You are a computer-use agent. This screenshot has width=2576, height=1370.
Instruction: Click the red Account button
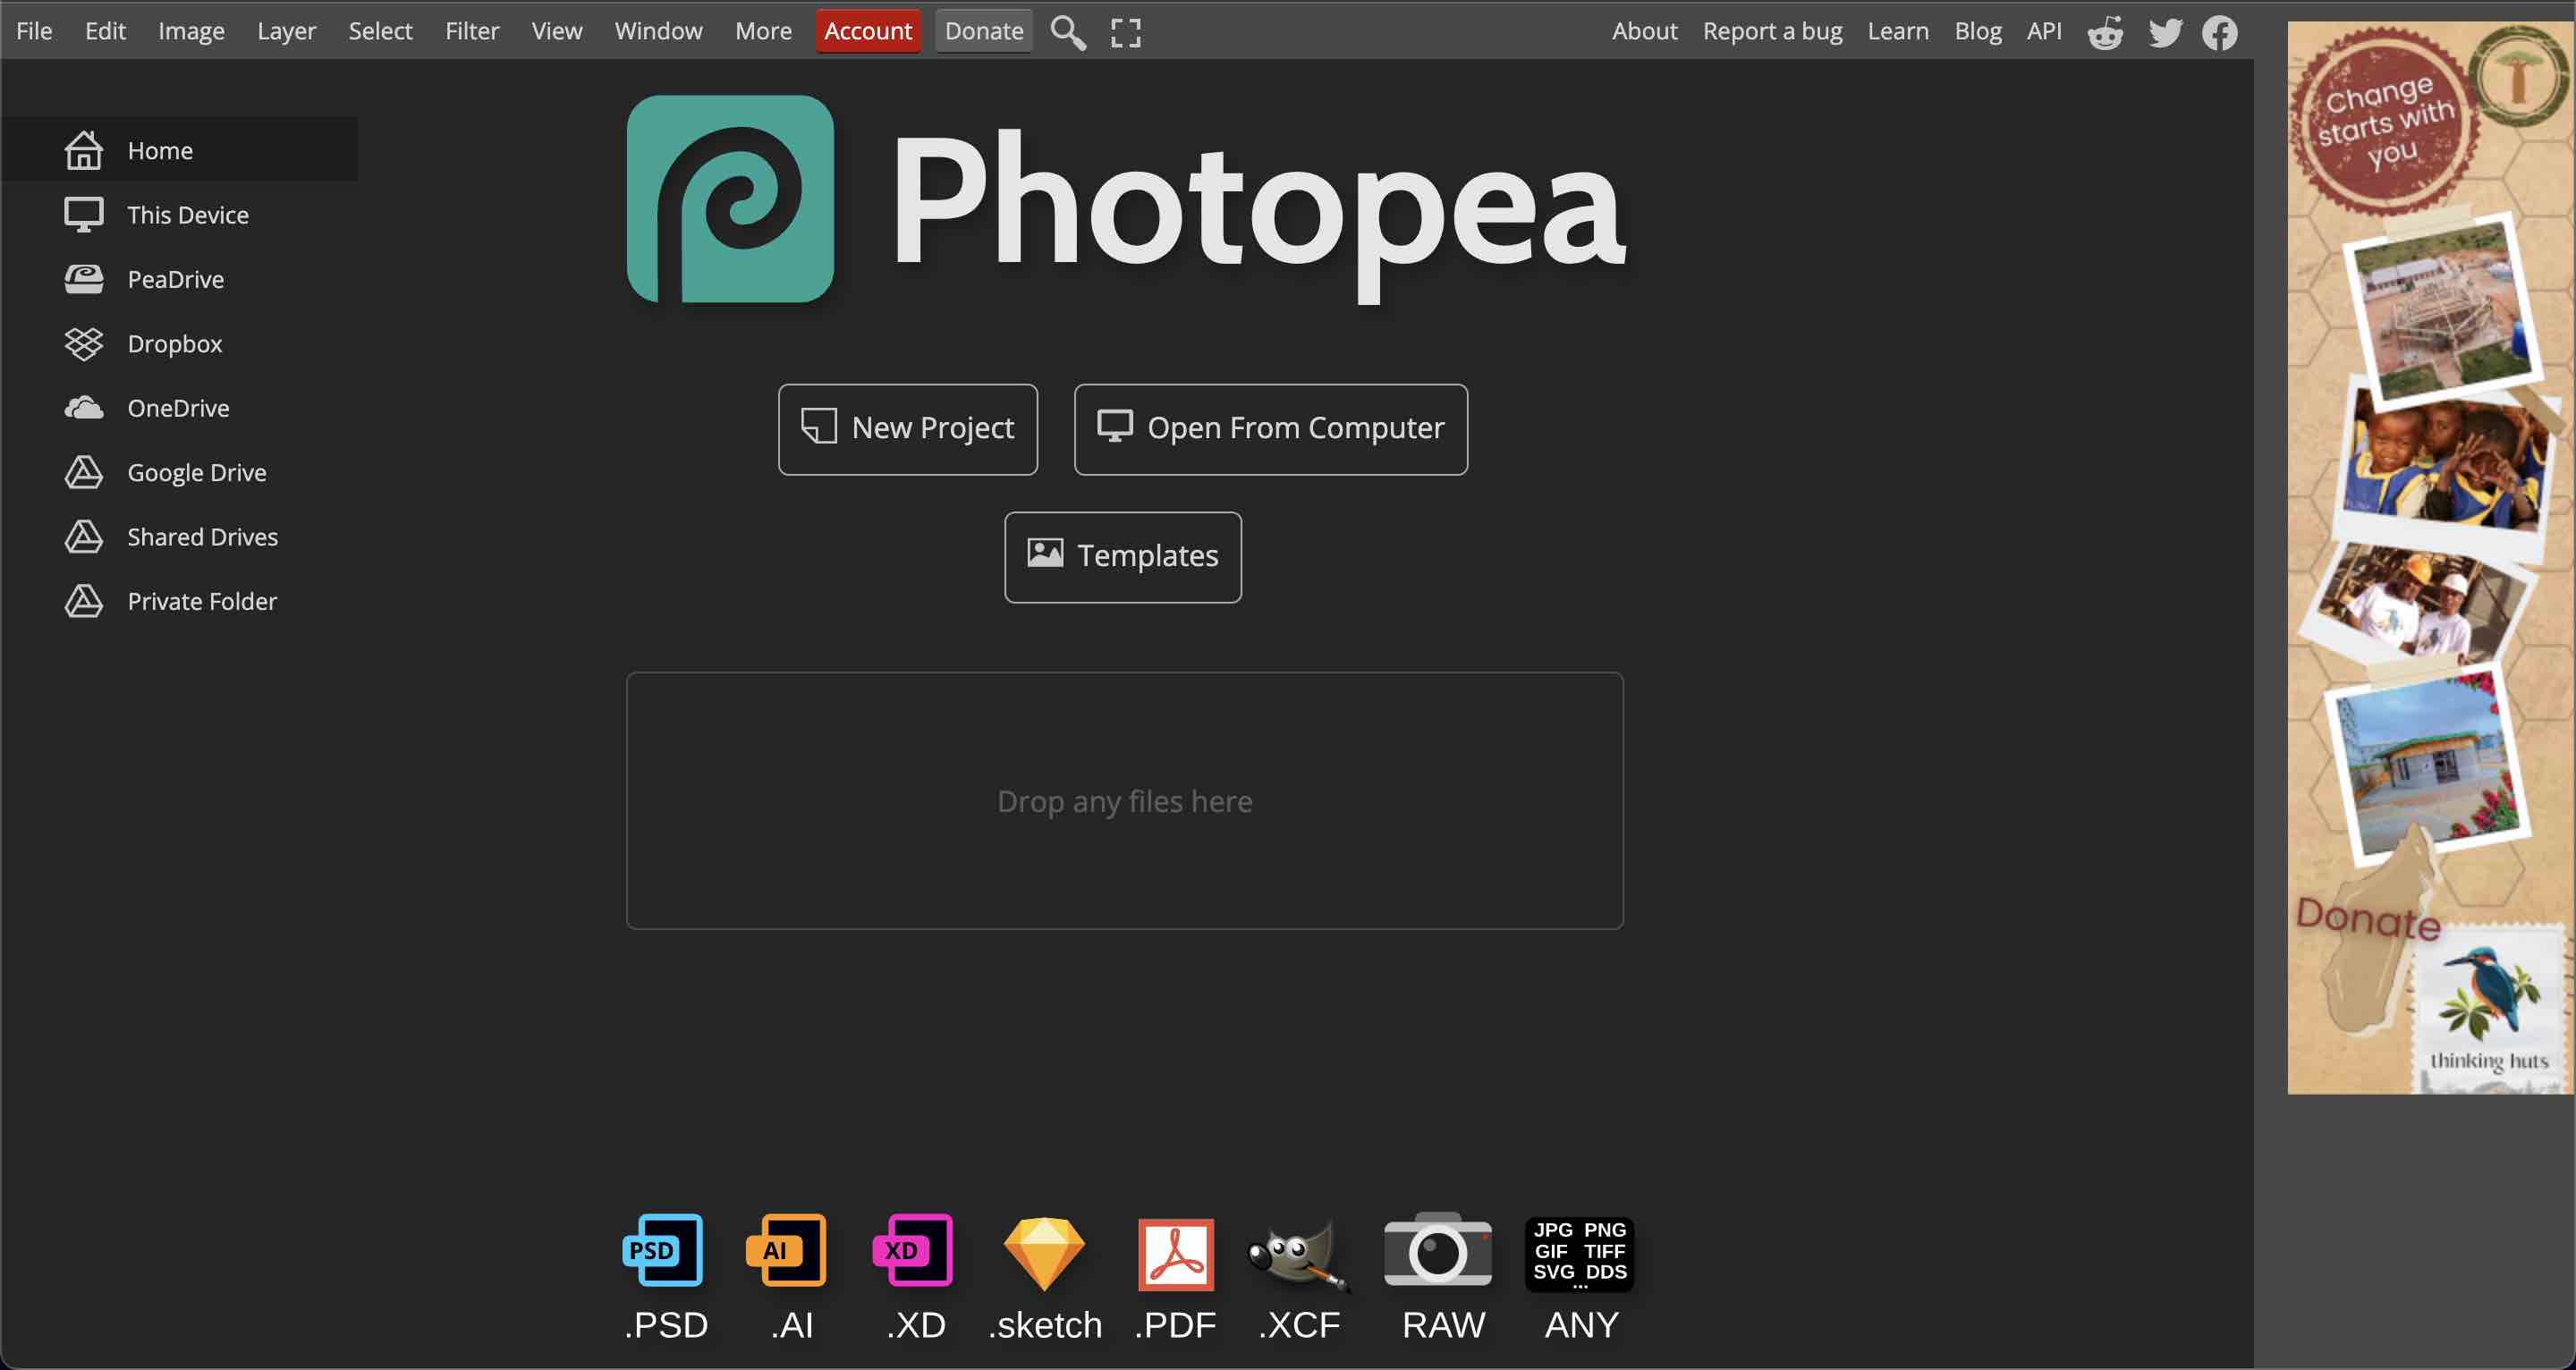click(867, 31)
